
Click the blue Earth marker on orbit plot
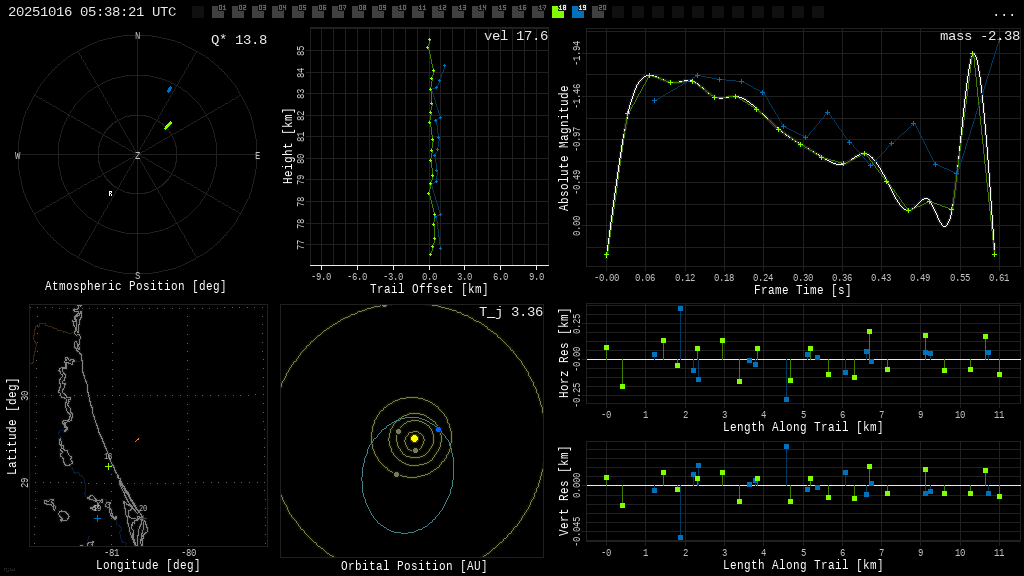pyautogui.click(x=438, y=429)
